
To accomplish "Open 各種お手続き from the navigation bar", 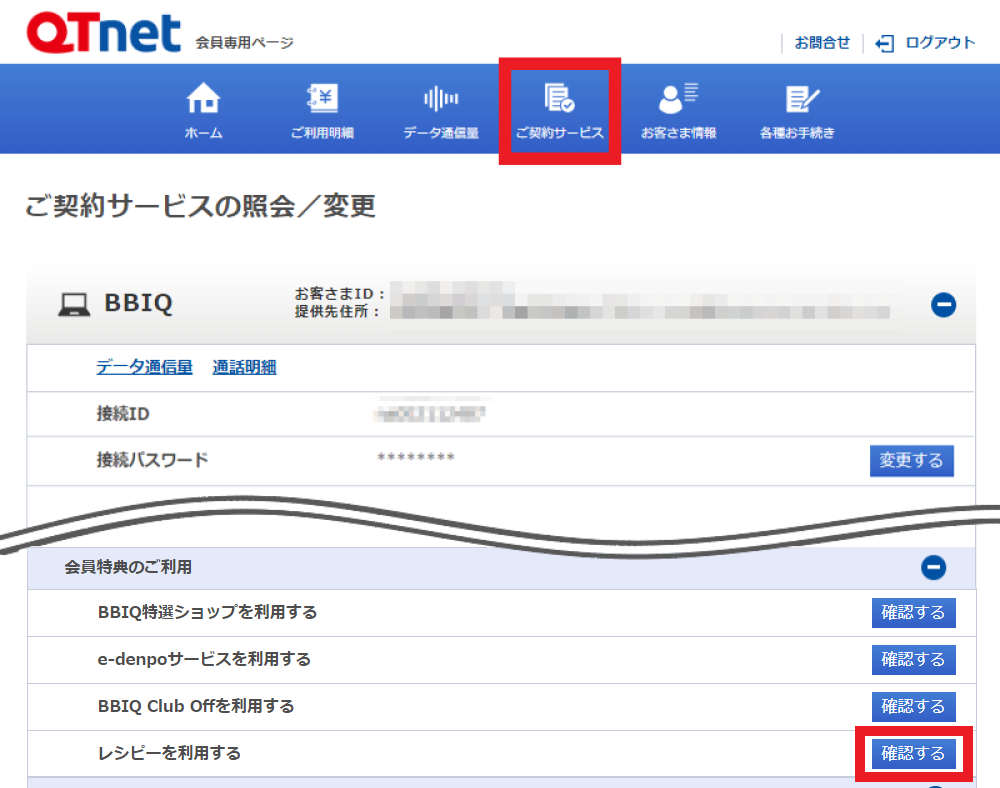I will [798, 110].
